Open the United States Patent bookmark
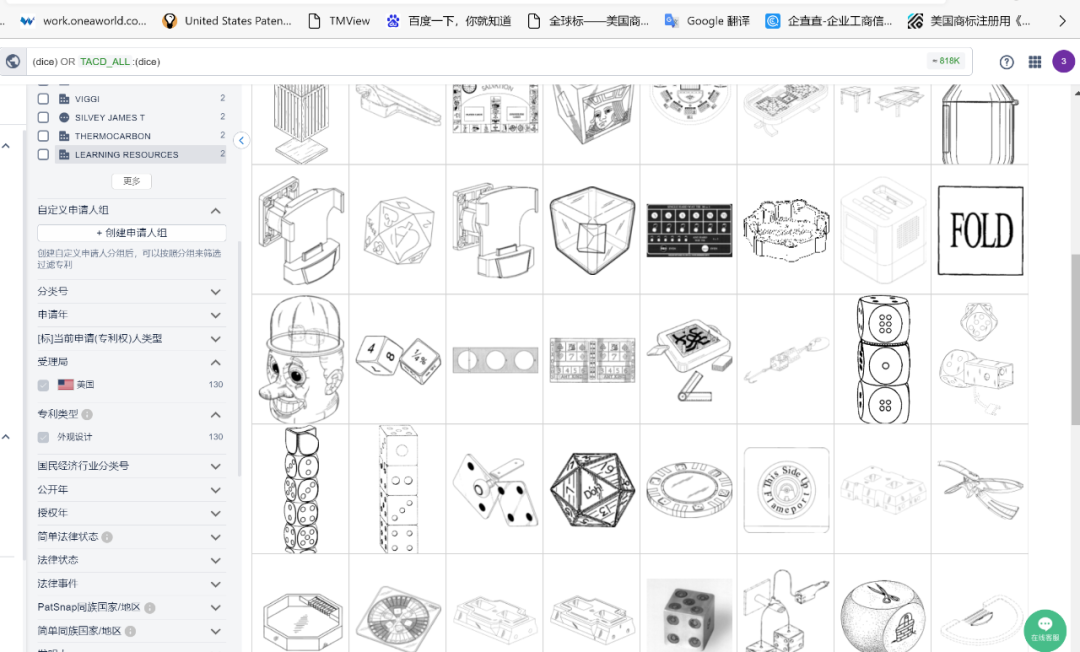Viewport: 1080px width, 652px height. tap(226, 21)
